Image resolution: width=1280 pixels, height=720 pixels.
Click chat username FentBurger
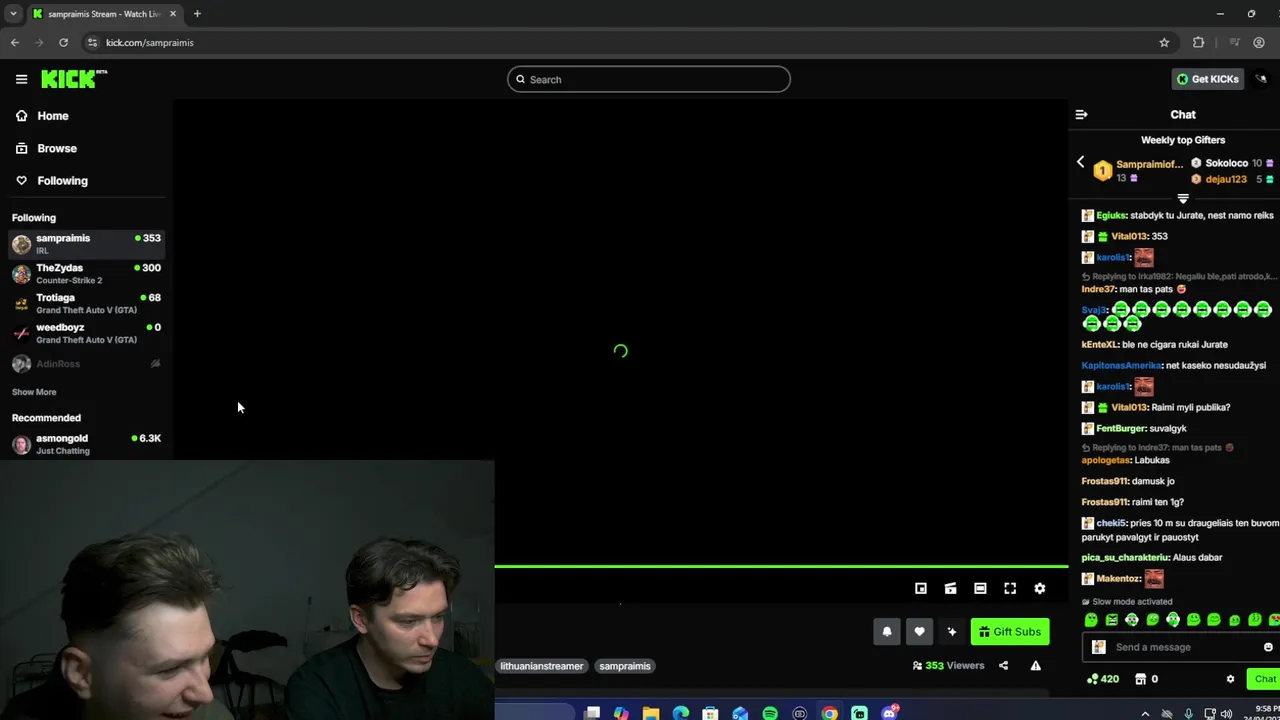tap(1120, 428)
